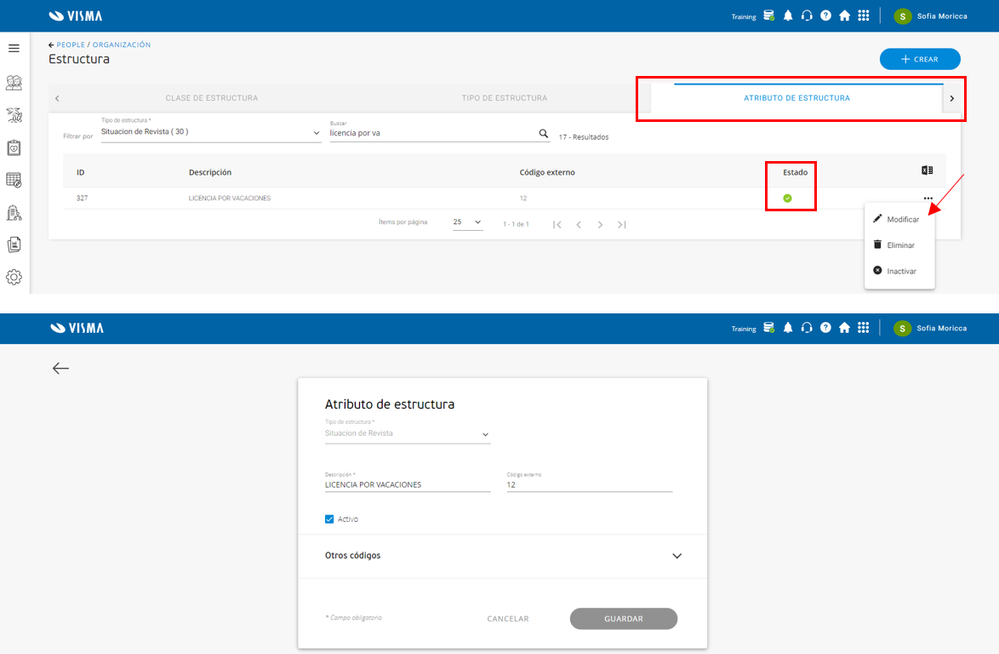Export the table with the Excel icon

tap(927, 170)
